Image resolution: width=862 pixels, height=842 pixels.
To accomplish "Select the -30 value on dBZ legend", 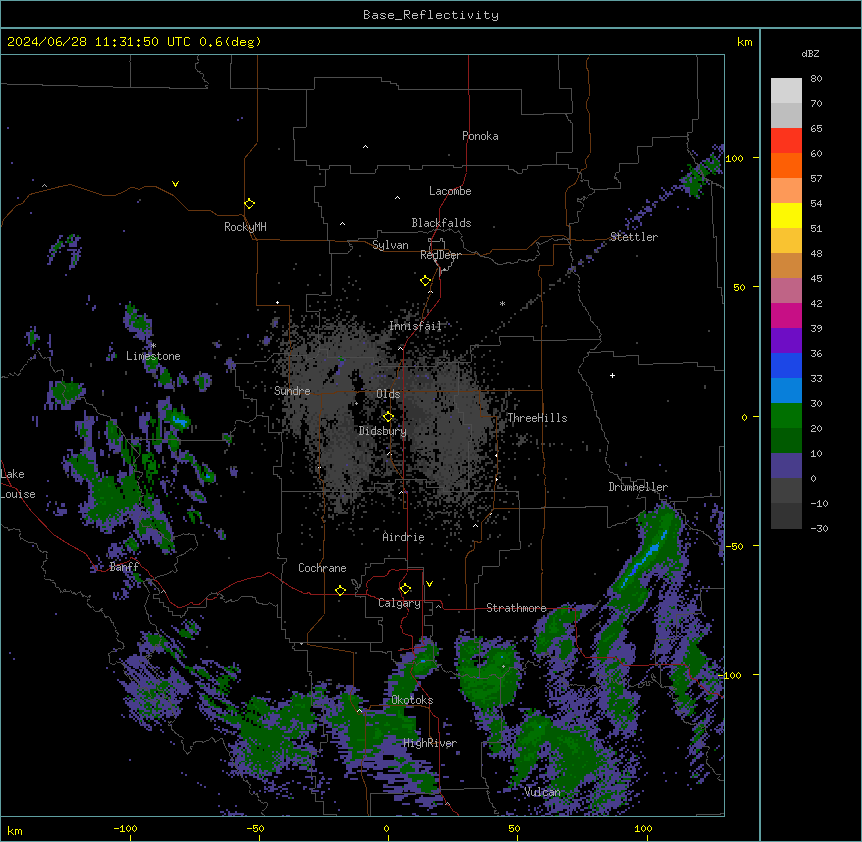I will [819, 528].
